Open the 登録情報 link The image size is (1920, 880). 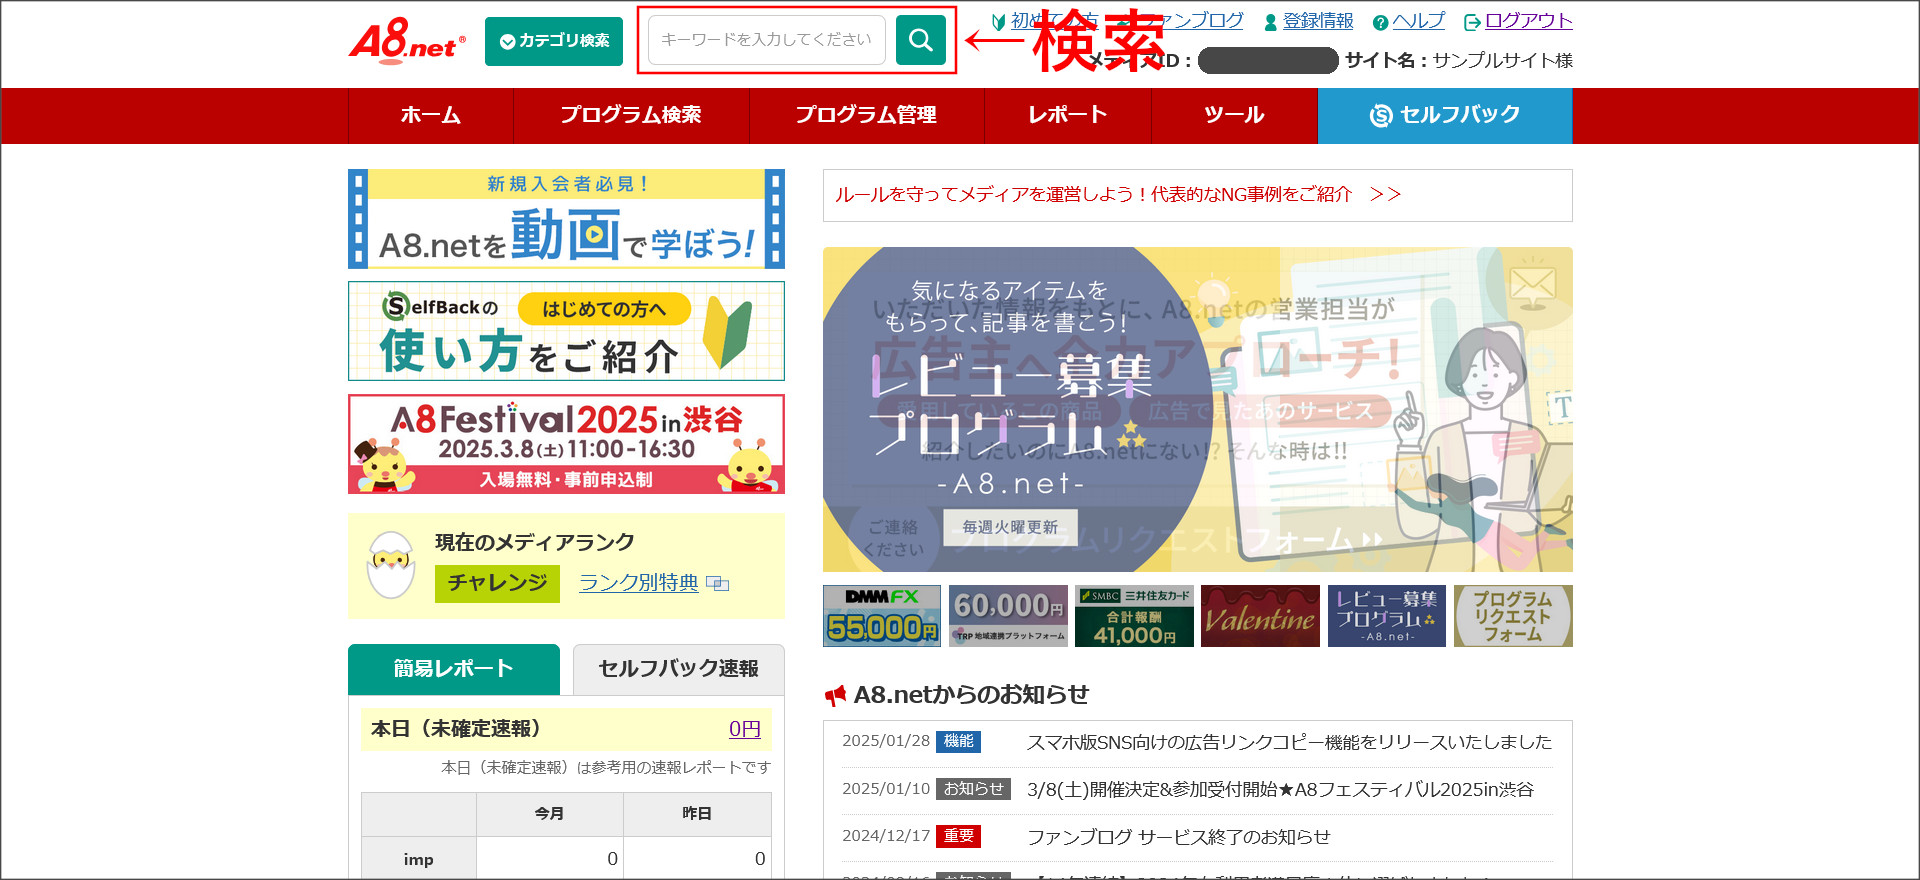click(1318, 21)
